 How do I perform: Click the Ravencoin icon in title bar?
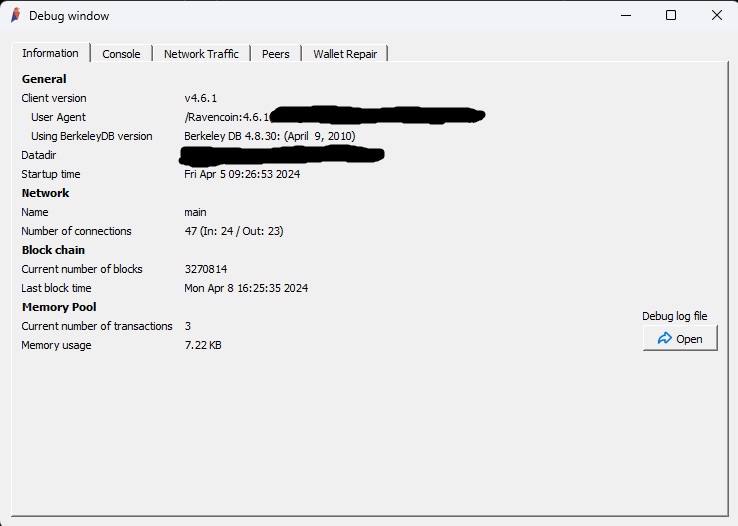pos(16,15)
